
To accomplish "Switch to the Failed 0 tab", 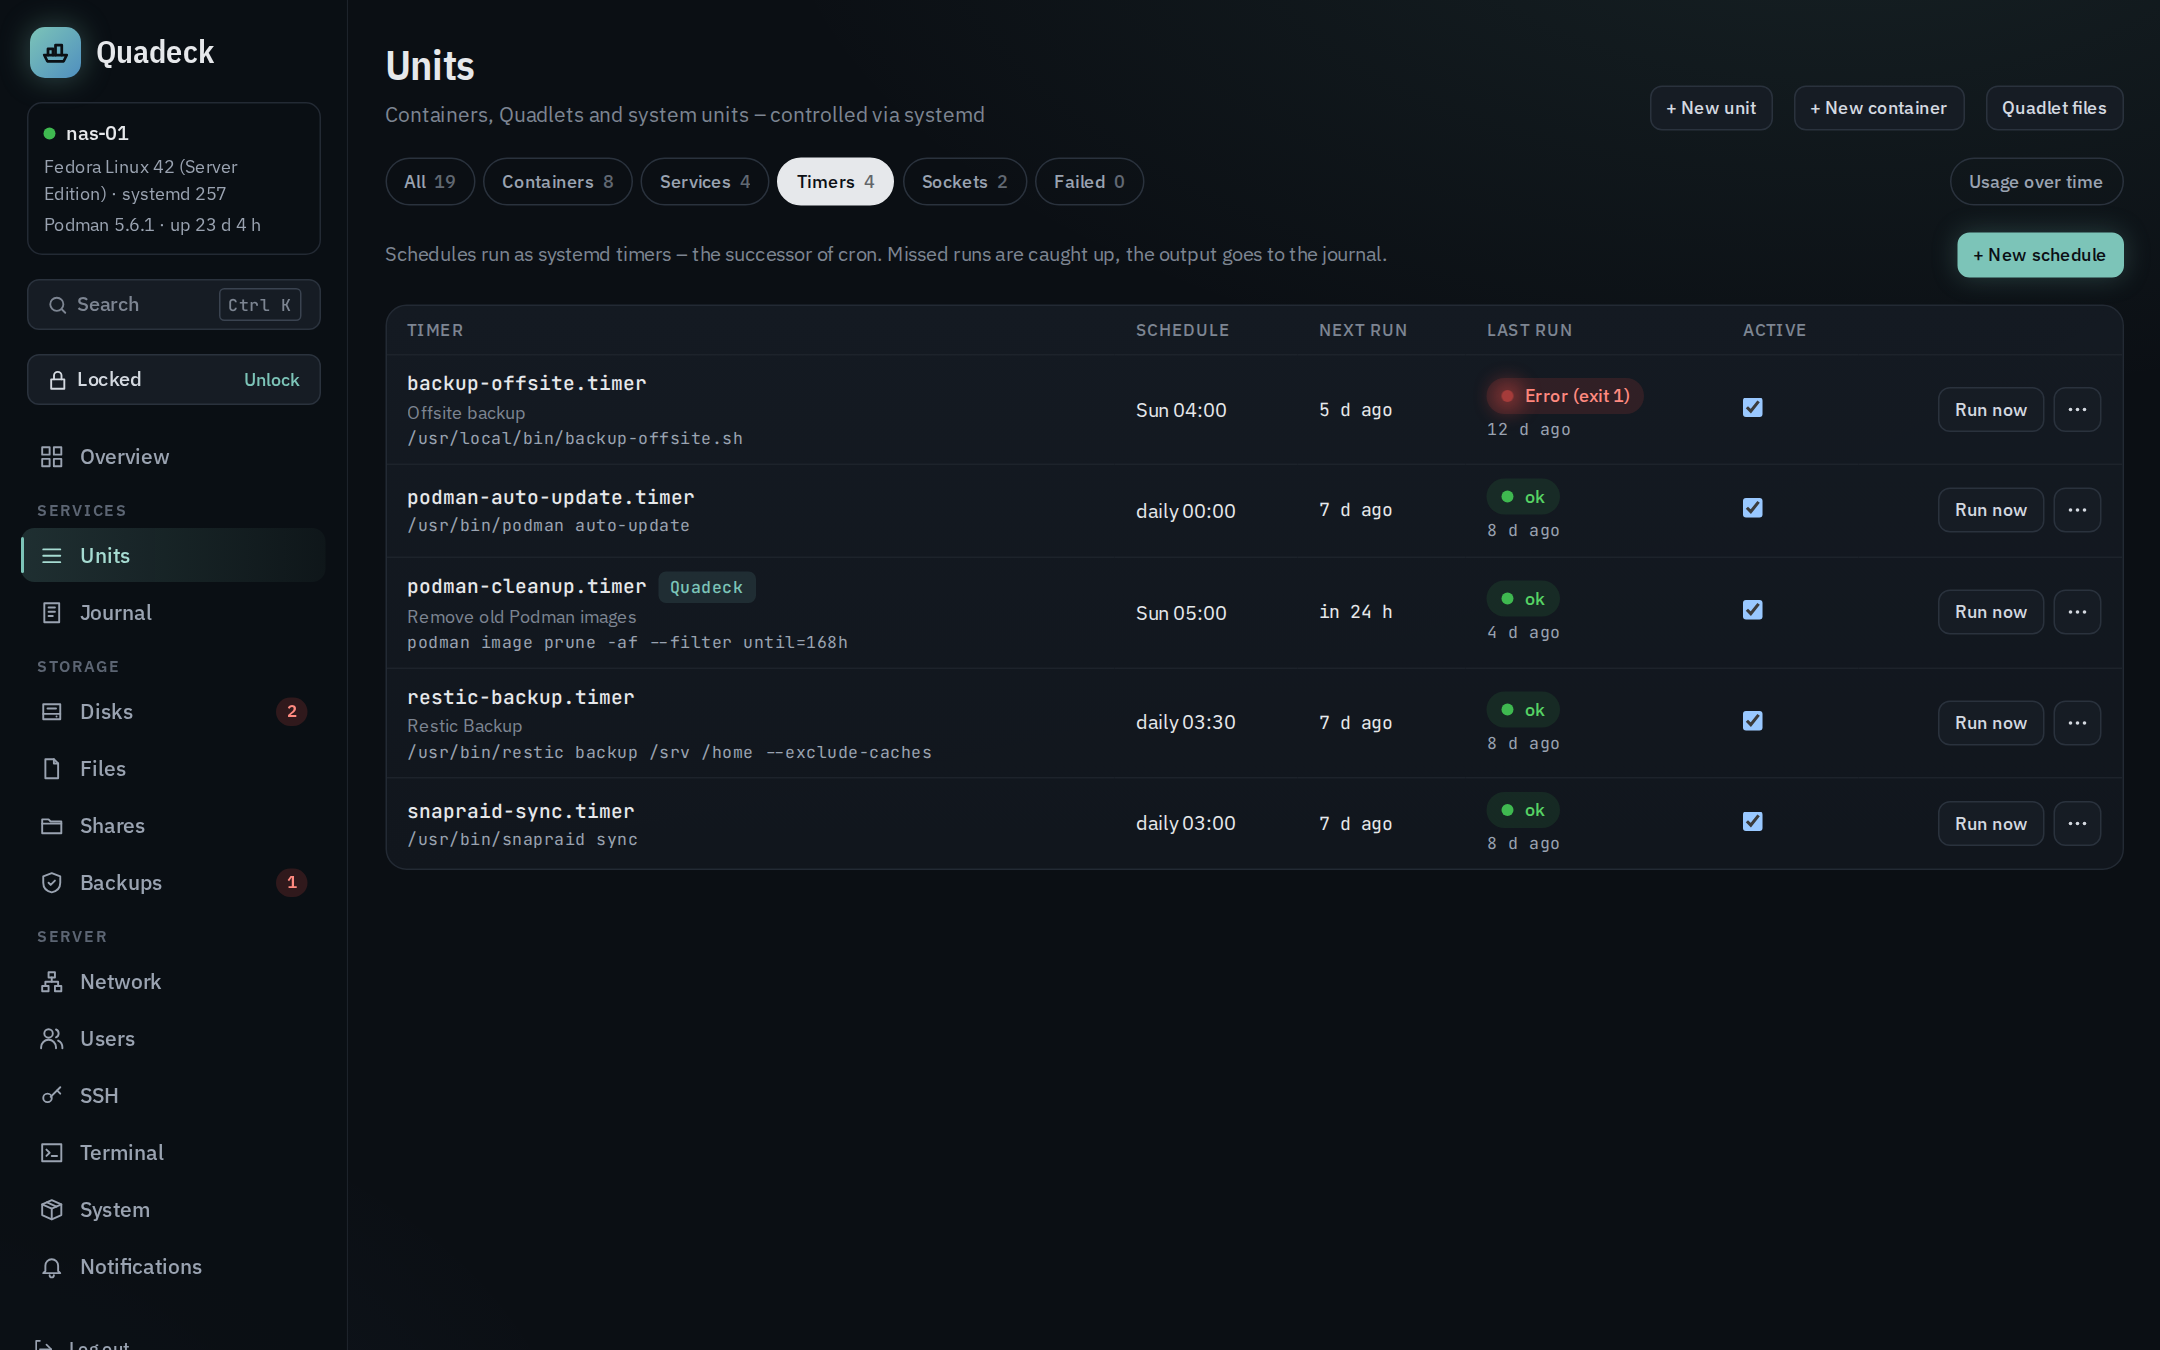I will coord(1089,182).
